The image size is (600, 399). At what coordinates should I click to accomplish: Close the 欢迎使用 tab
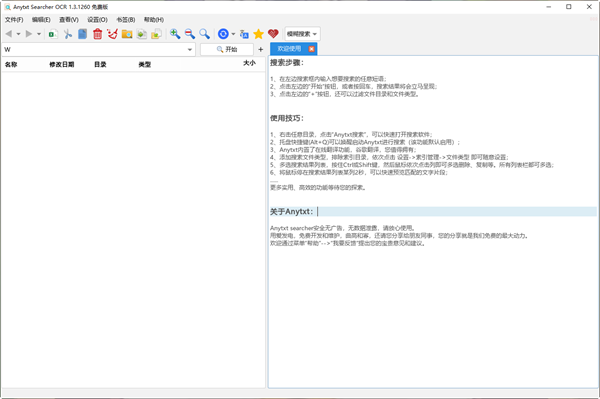(311, 49)
